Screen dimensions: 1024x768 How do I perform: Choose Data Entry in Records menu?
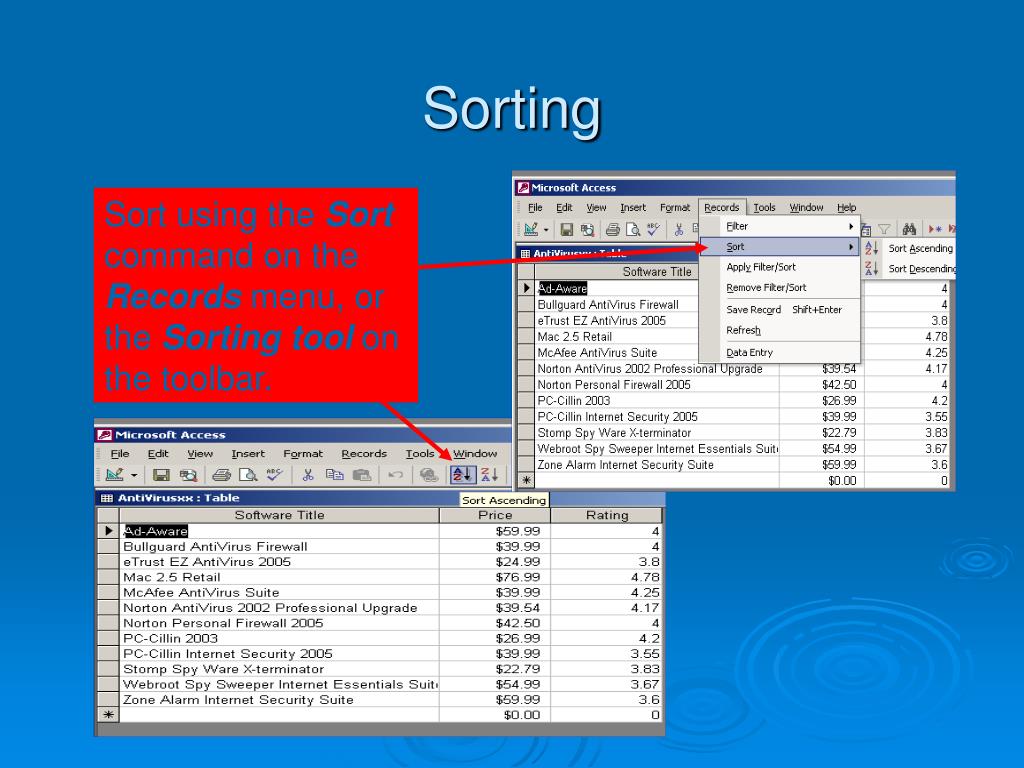coord(780,353)
